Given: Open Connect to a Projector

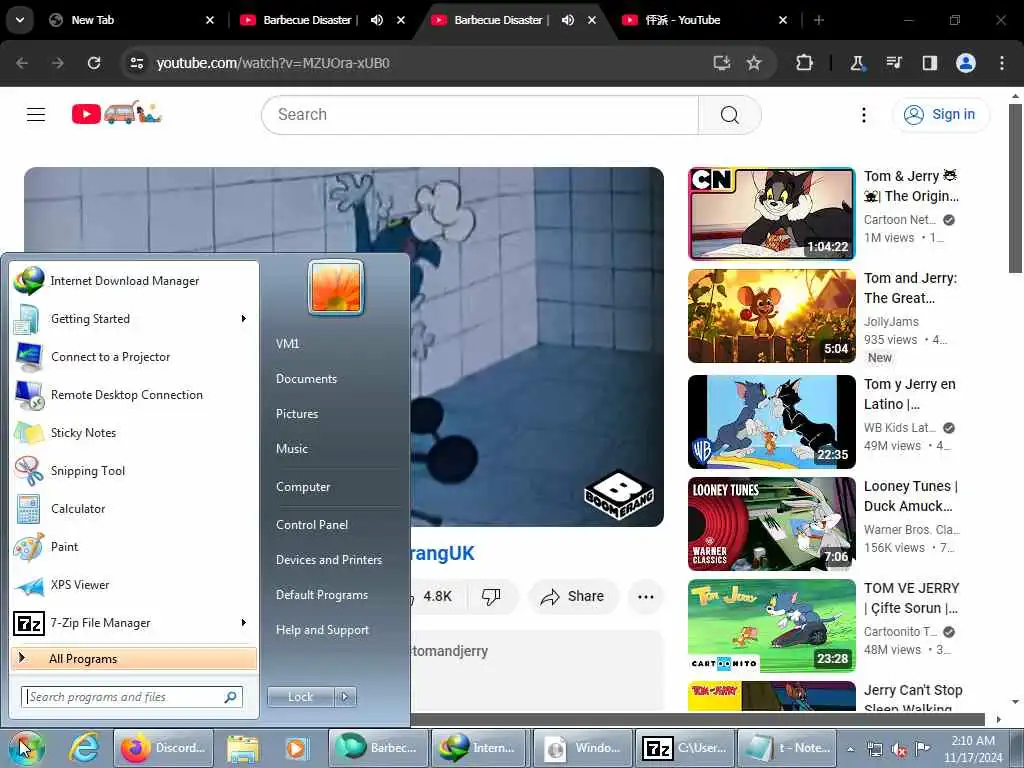Looking at the screenshot, I should point(134,357).
